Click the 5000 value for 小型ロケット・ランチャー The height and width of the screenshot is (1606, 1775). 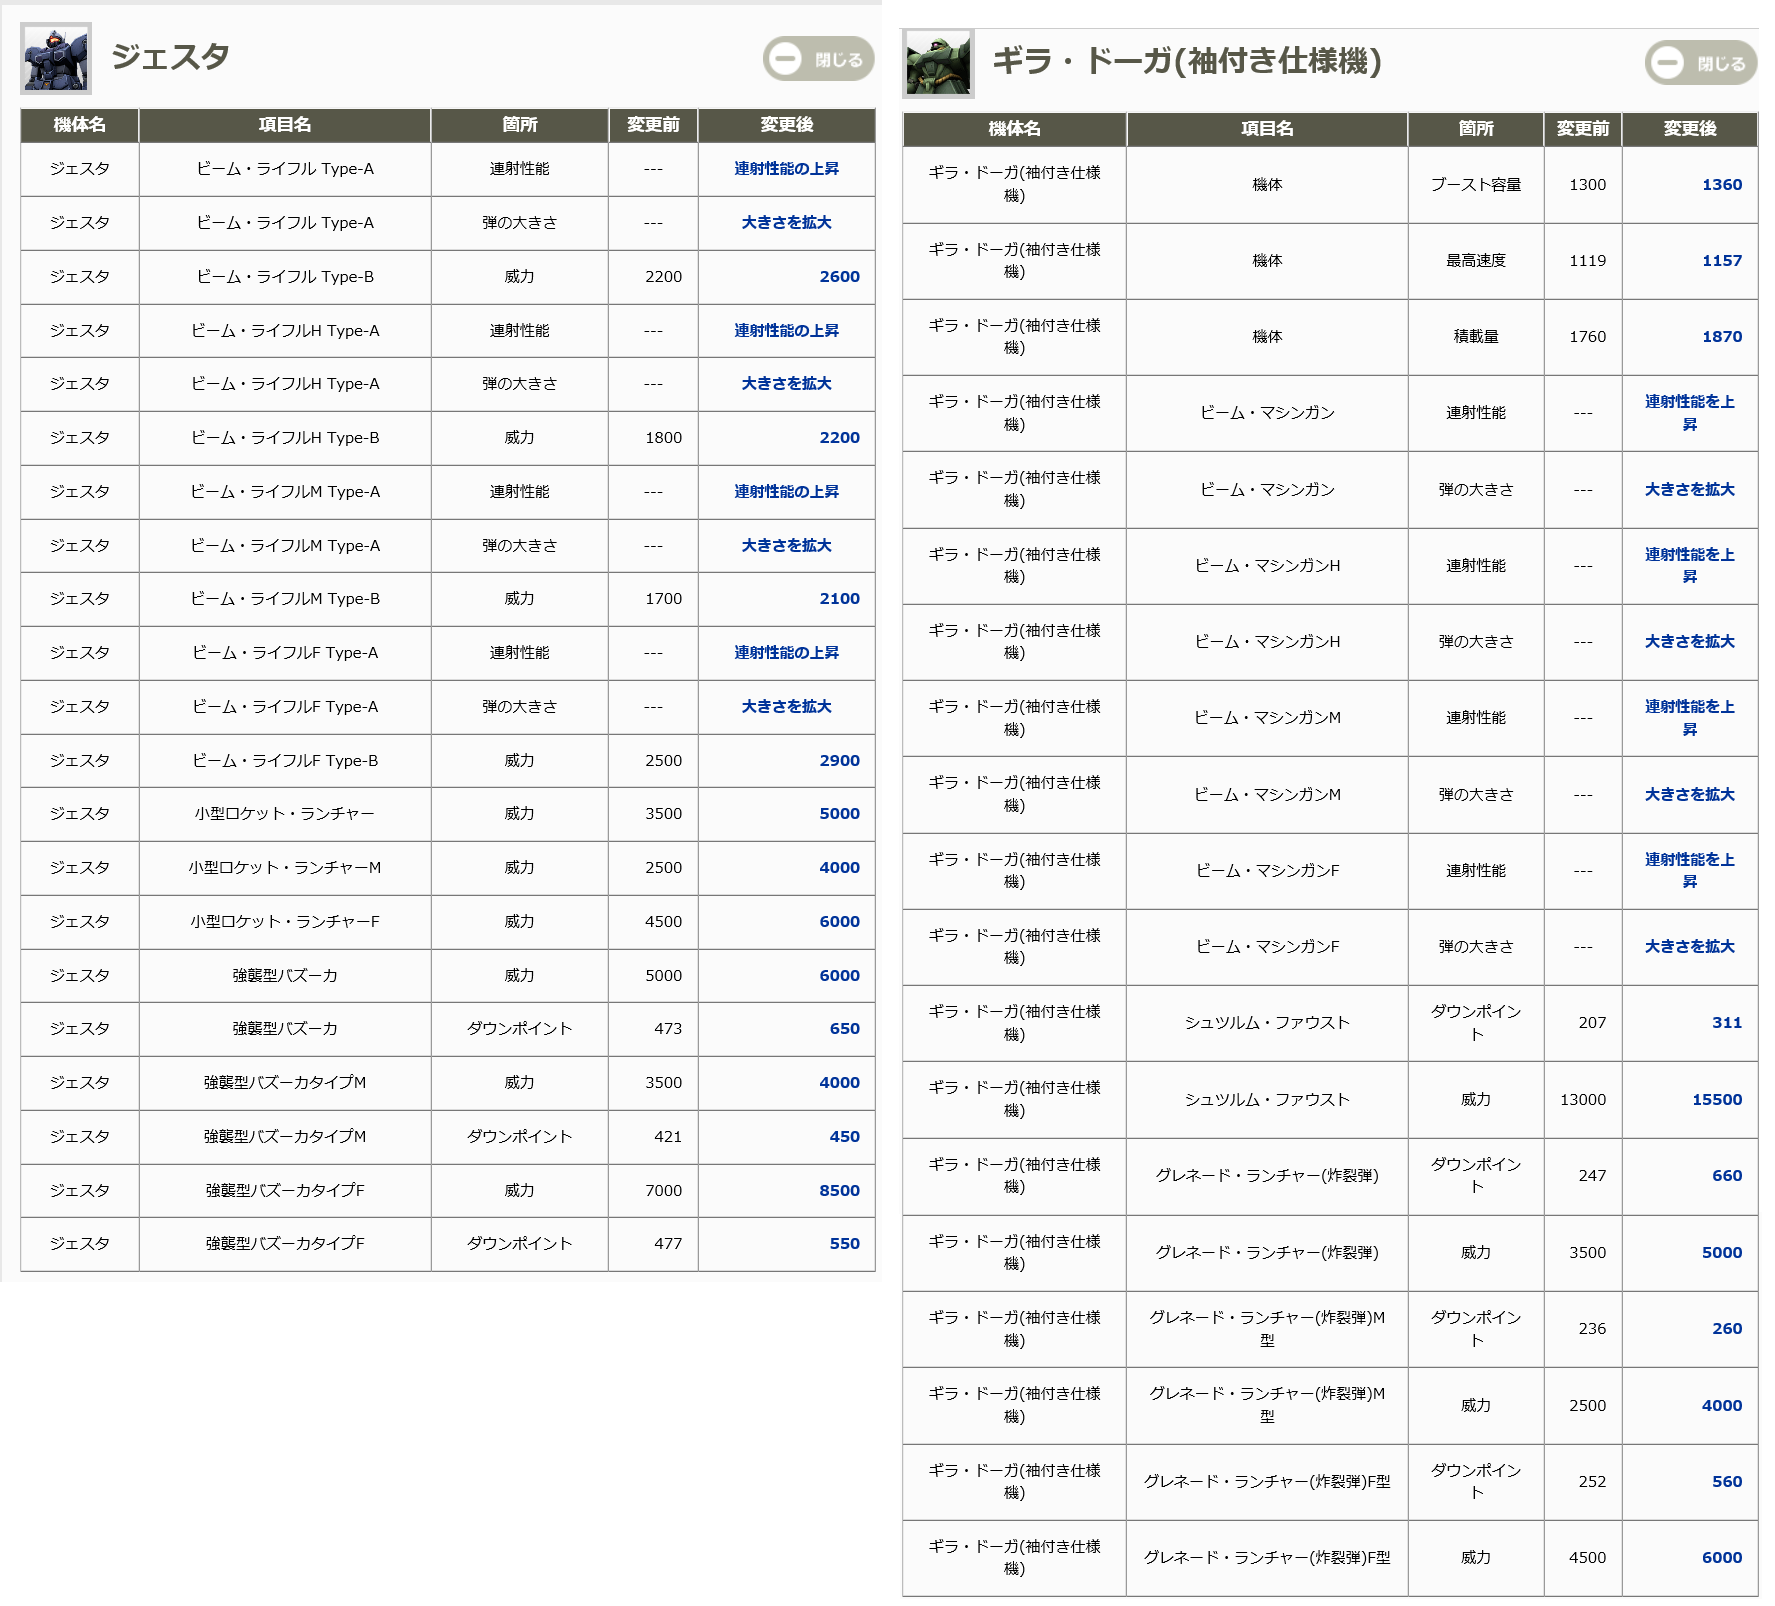point(839,814)
